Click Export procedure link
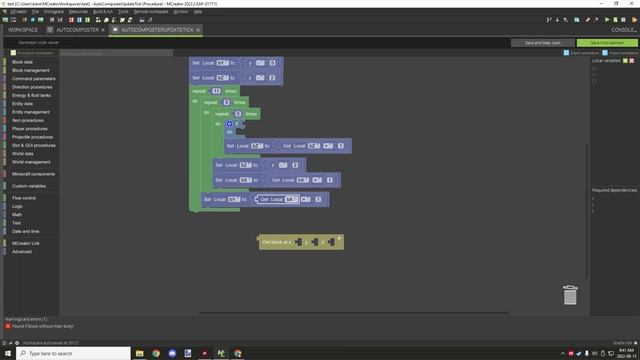Screen dimensions: 640x360 click(581, 53)
